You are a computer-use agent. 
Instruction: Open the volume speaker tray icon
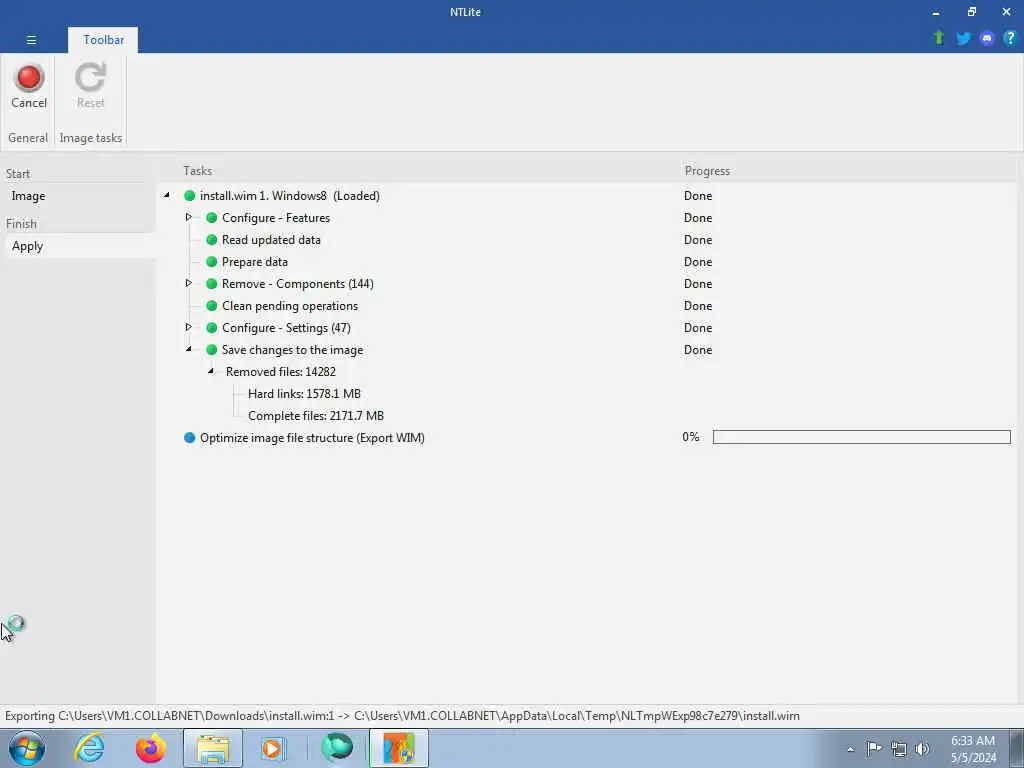[922, 748]
